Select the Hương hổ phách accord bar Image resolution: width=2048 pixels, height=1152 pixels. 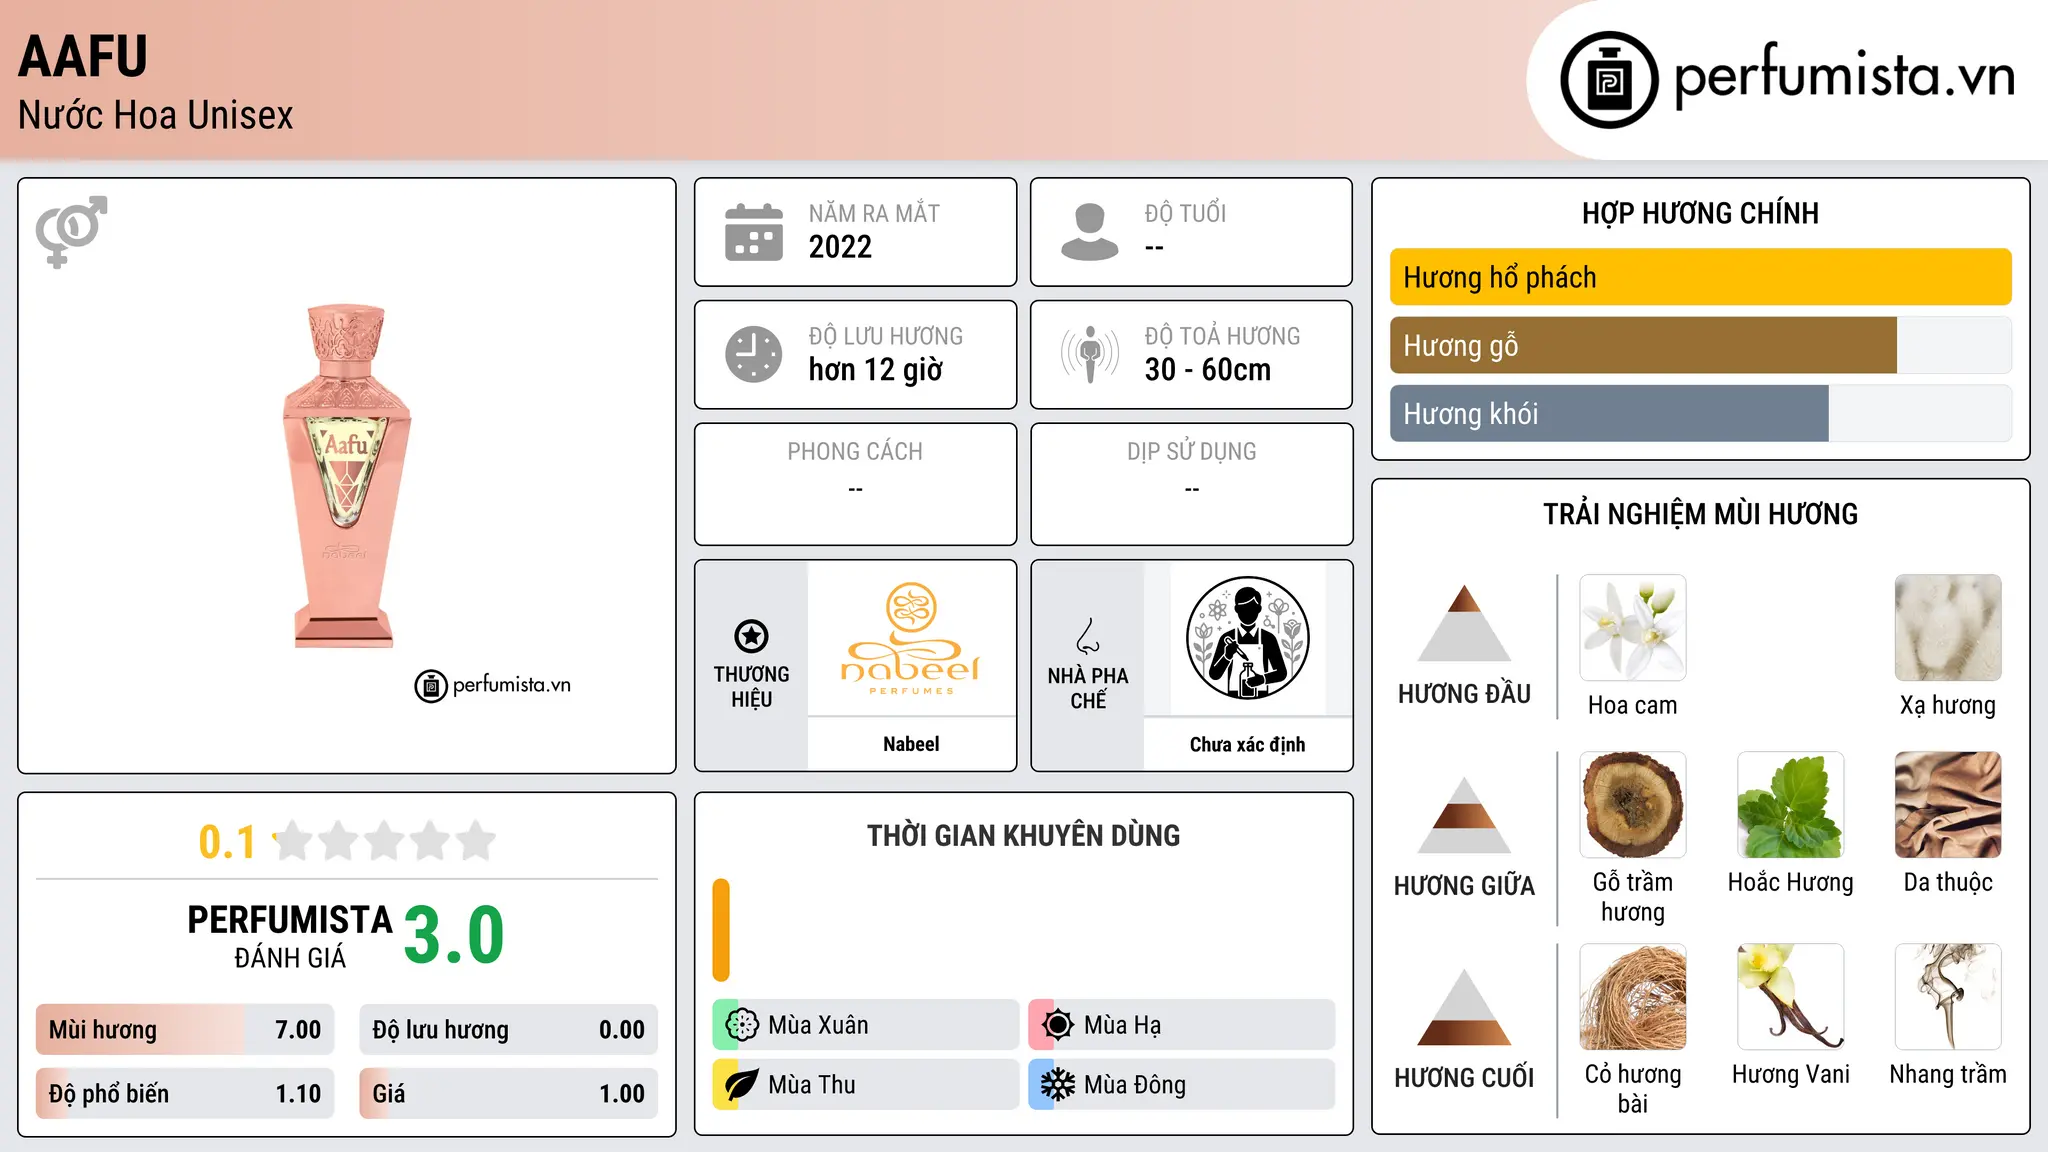1701,277
